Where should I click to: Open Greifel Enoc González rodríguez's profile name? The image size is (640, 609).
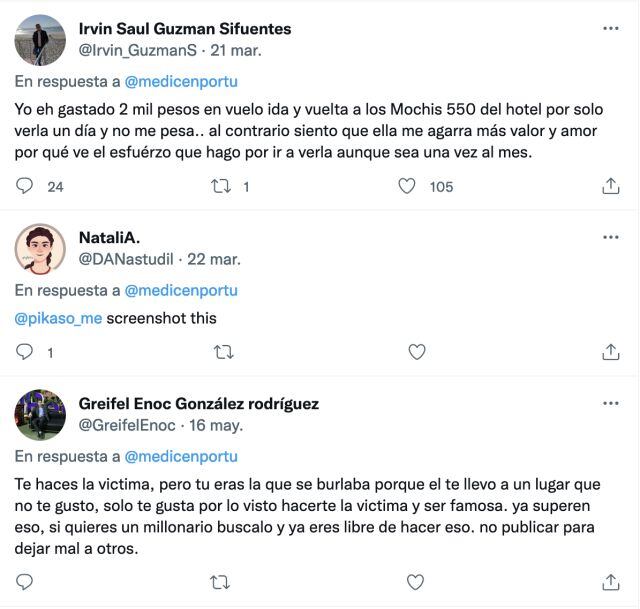198,404
